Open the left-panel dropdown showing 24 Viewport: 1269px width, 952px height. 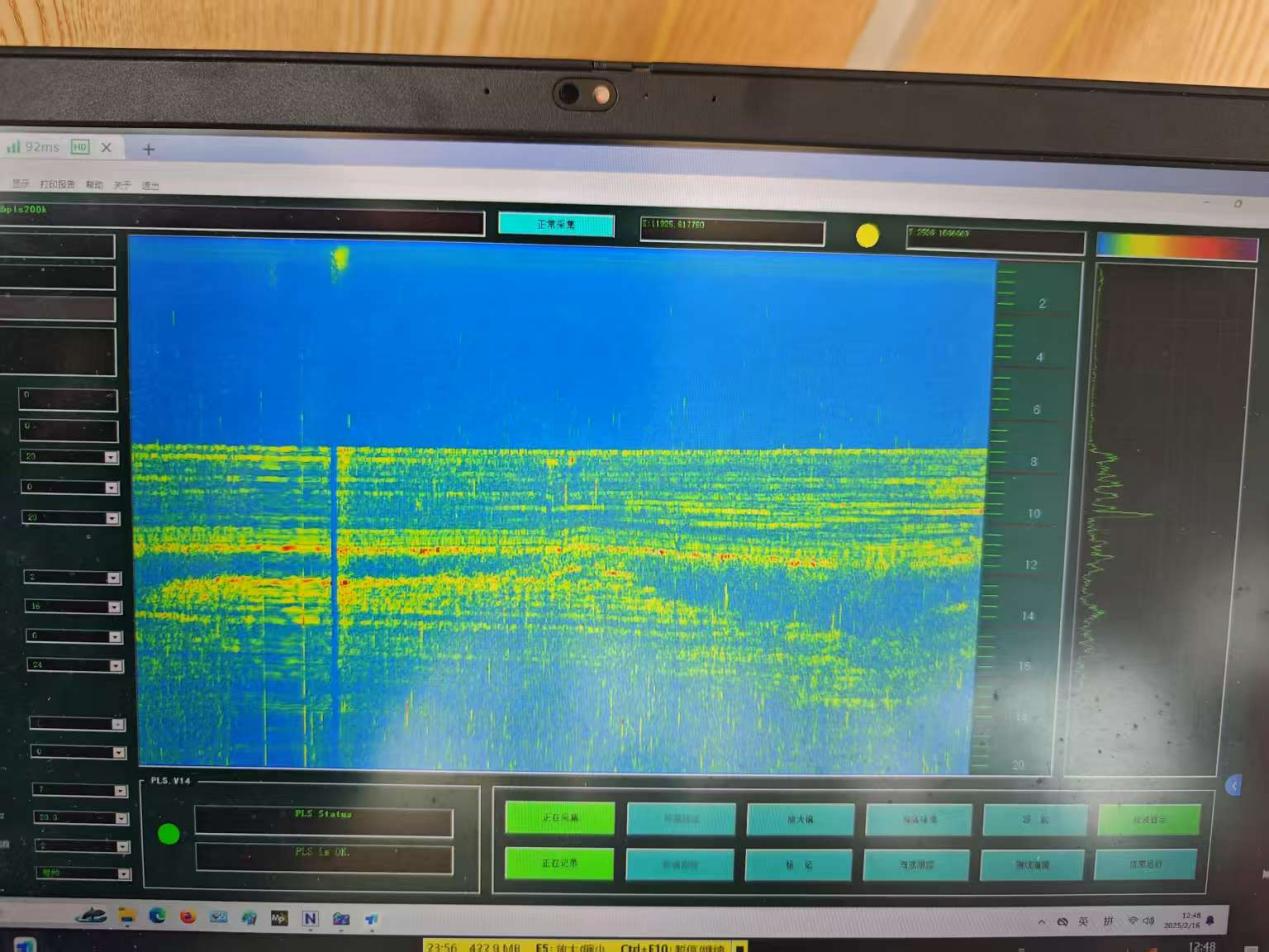[x=116, y=665]
